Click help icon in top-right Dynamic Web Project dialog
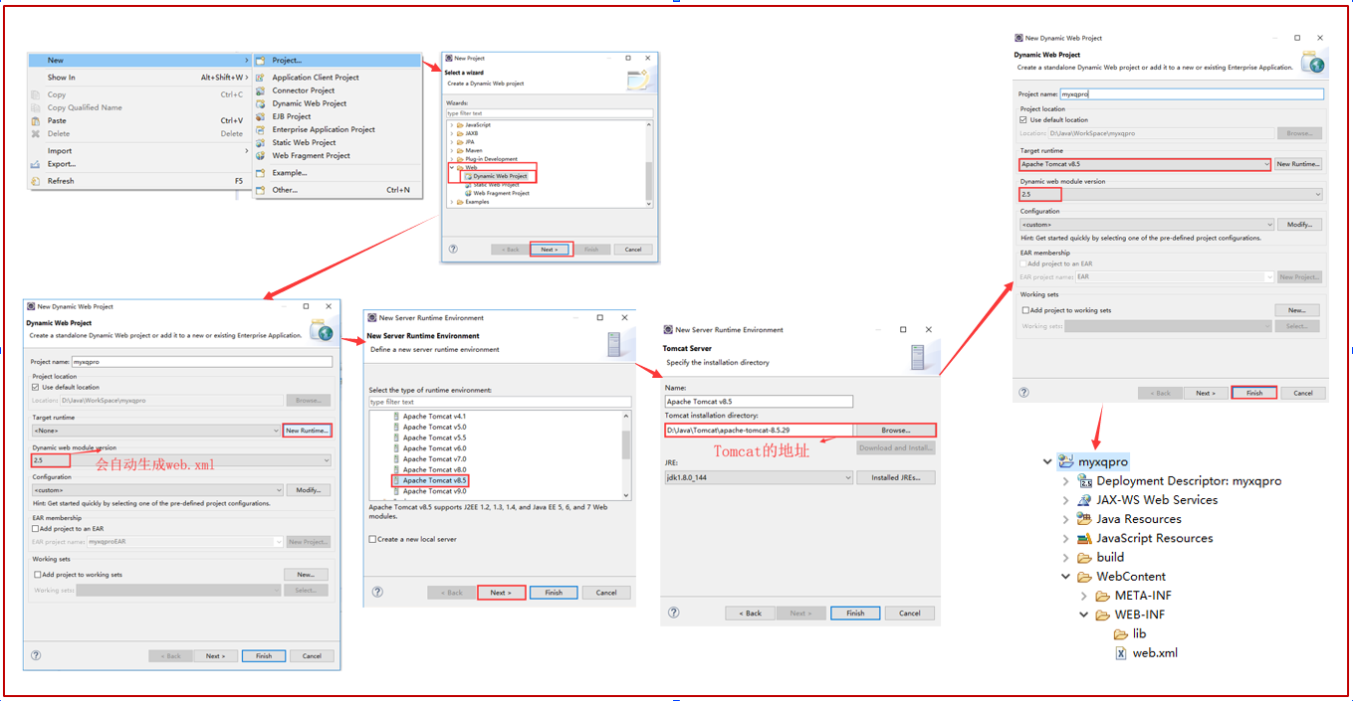 [x=1023, y=393]
